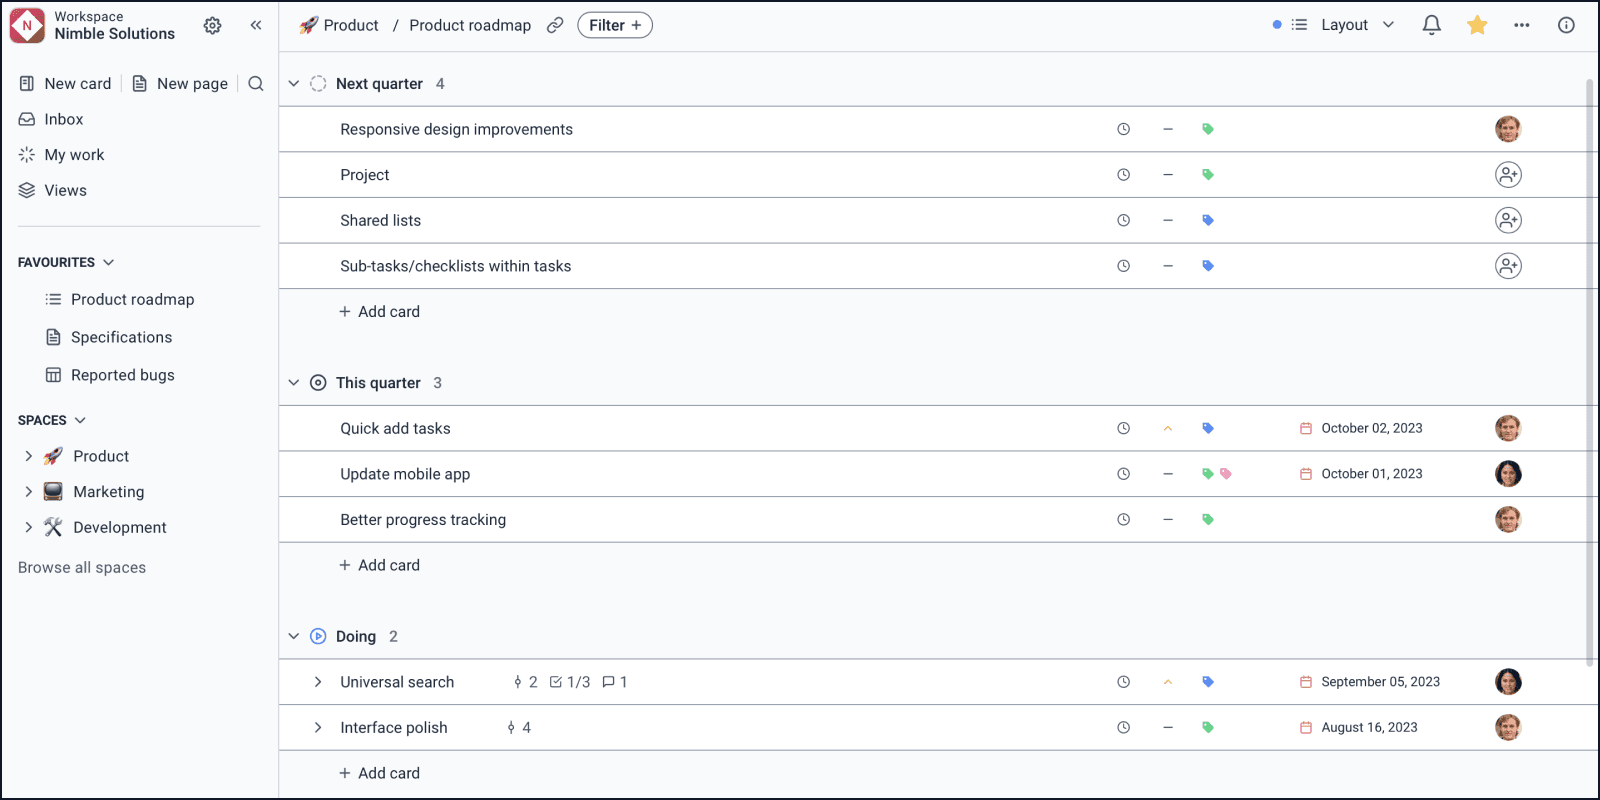Open Better progress tracking card
The width and height of the screenshot is (1600, 800).
coord(423,520)
